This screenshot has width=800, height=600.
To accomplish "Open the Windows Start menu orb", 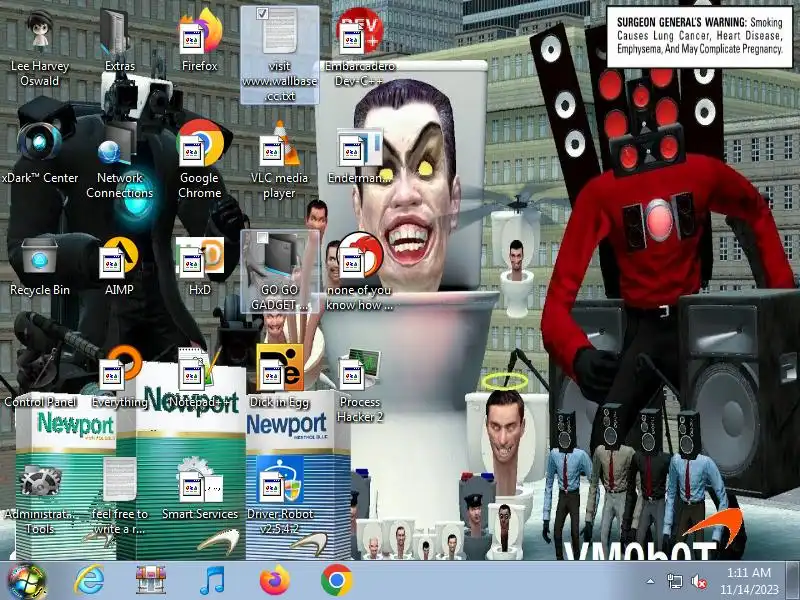I will pyautogui.click(x=26, y=581).
